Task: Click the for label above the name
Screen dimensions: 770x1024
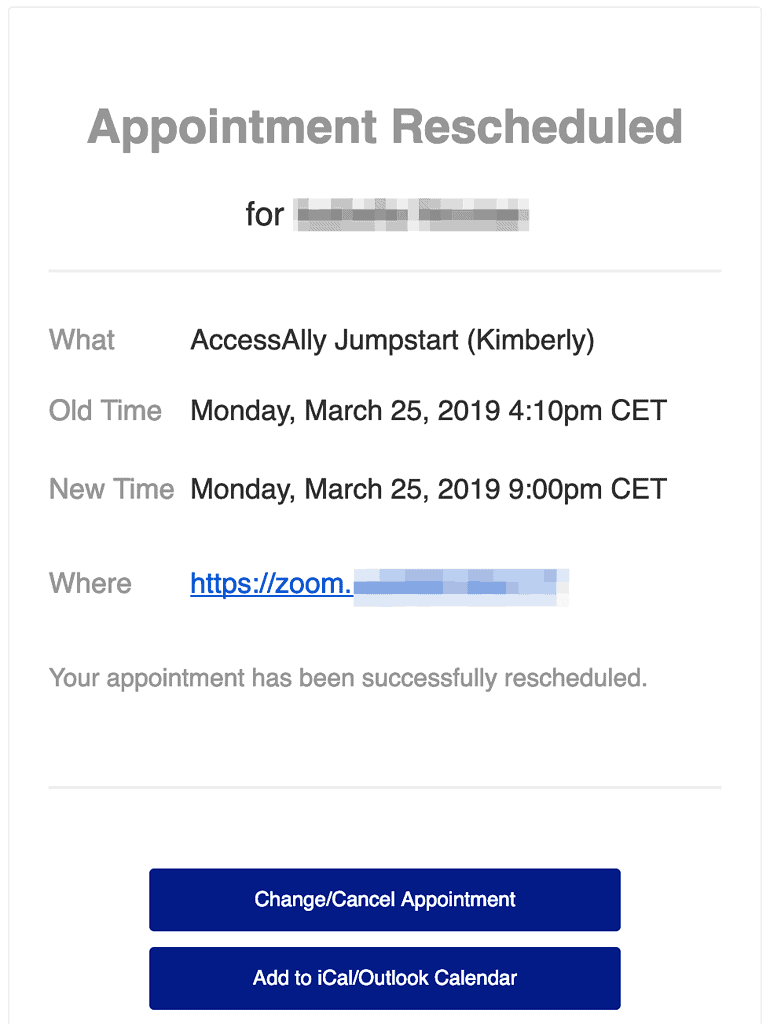Action: tap(264, 213)
